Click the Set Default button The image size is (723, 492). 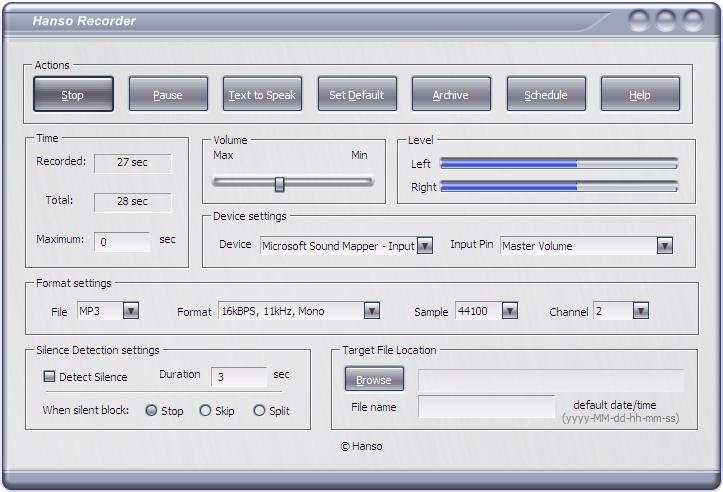tap(357, 95)
